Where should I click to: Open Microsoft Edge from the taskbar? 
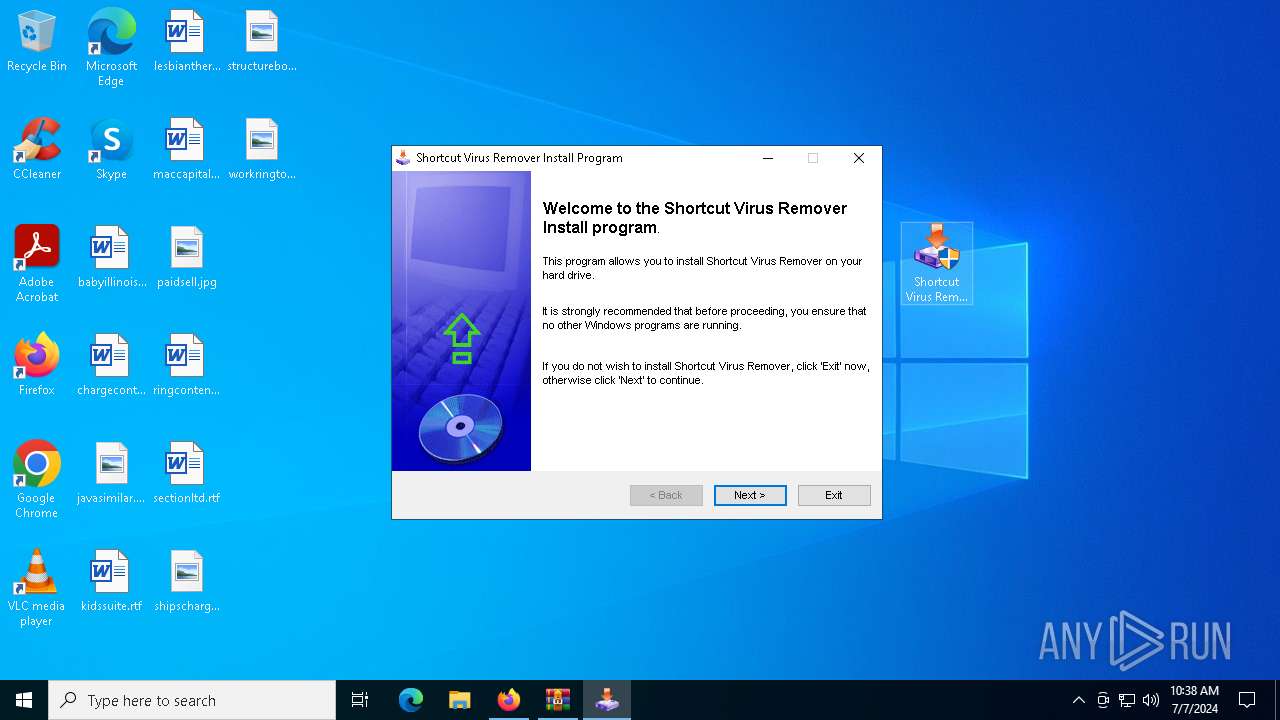point(411,700)
